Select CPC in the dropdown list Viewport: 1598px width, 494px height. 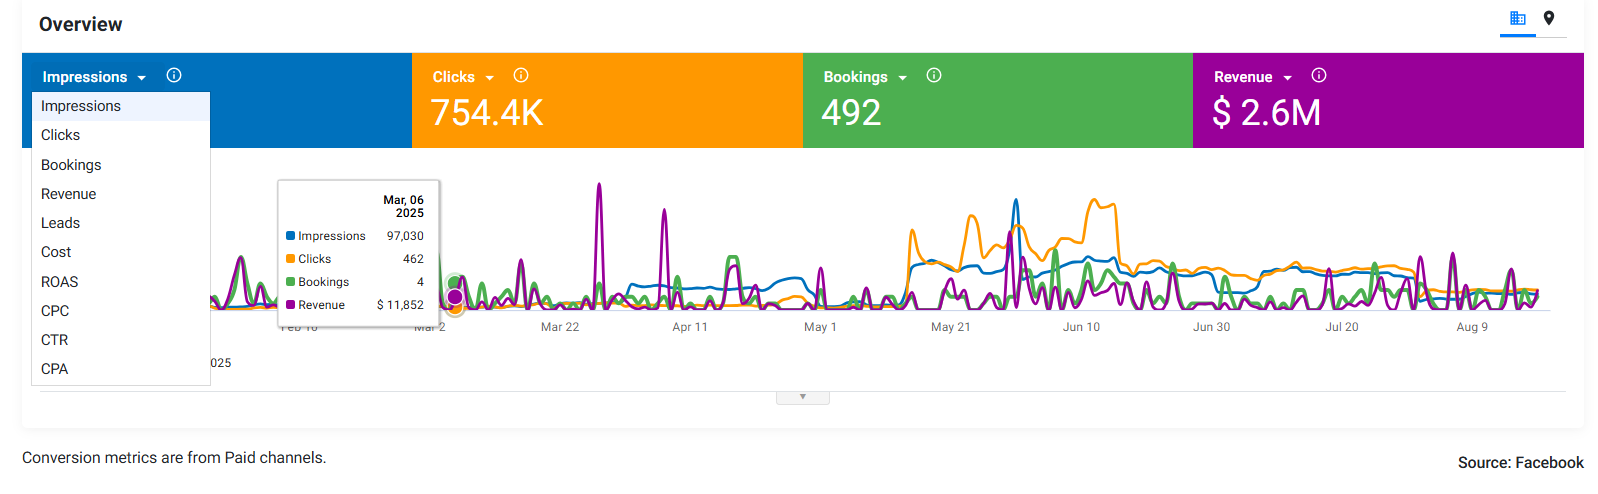[121, 311]
